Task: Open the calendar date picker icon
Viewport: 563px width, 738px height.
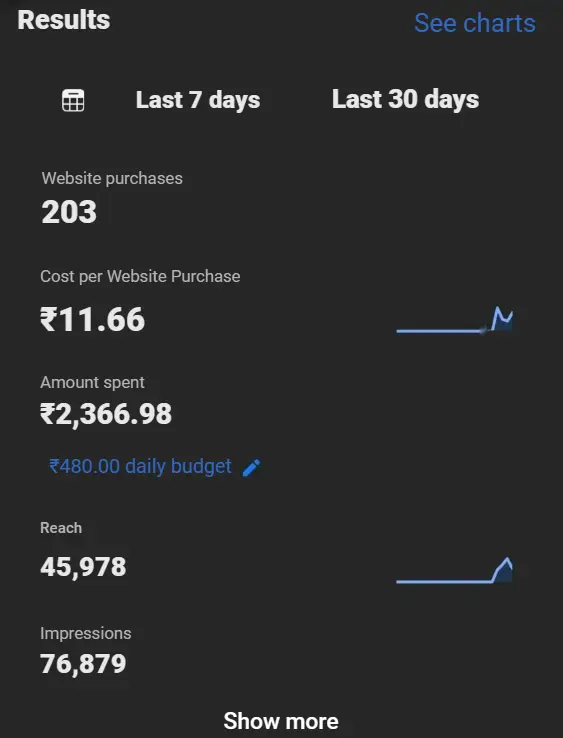Action: point(73,100)
